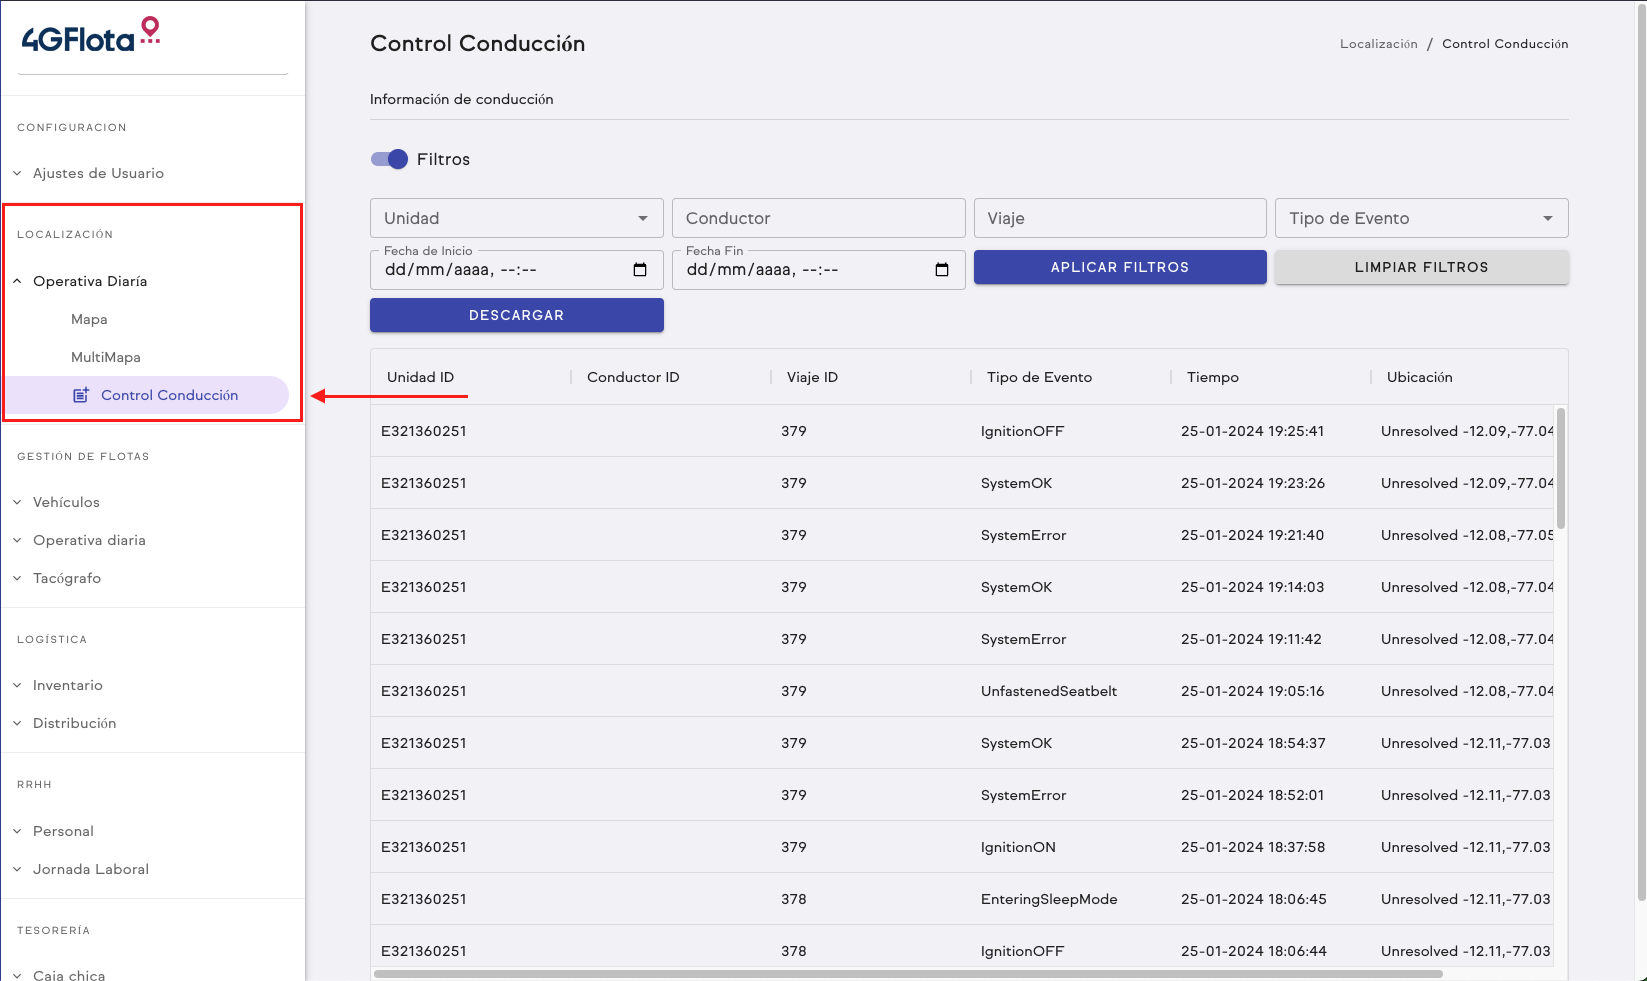The height and width of the screenshot is (981, 1647).
Task: Toggle the Filtros switch off
Action: tap(389, 159)
